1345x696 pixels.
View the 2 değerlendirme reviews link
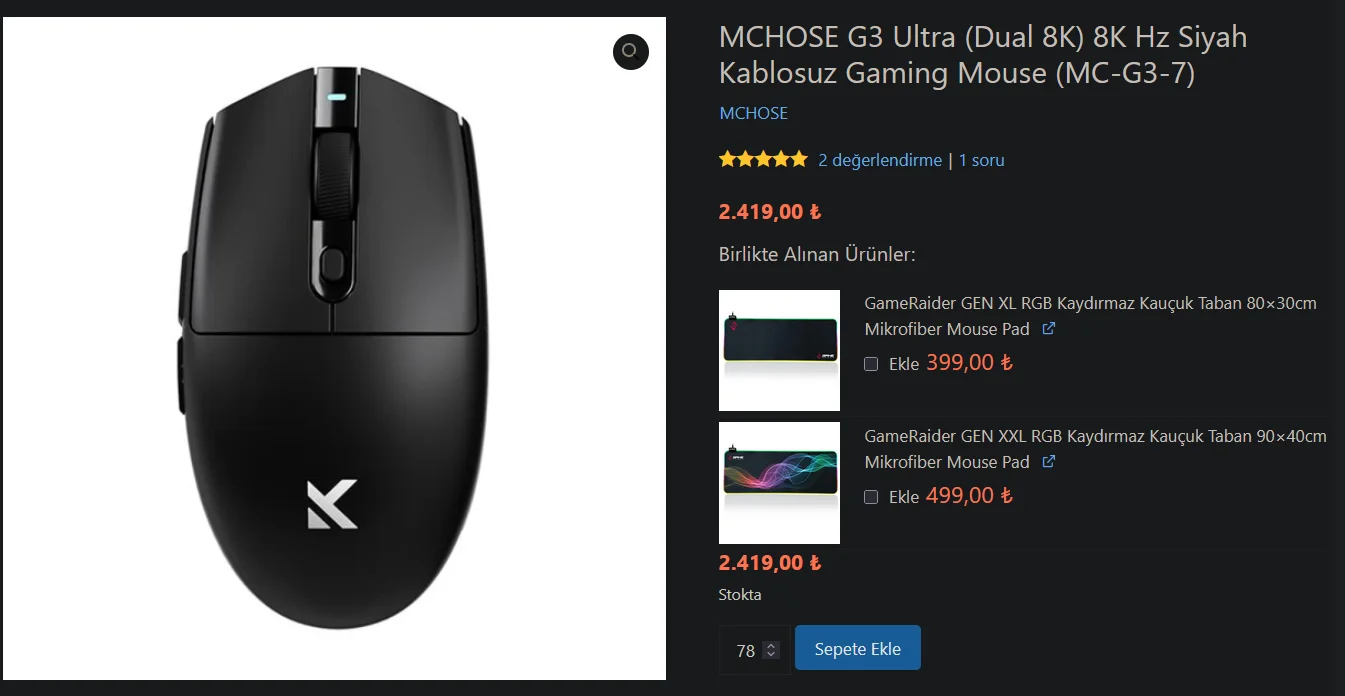[x=880, y=160]
